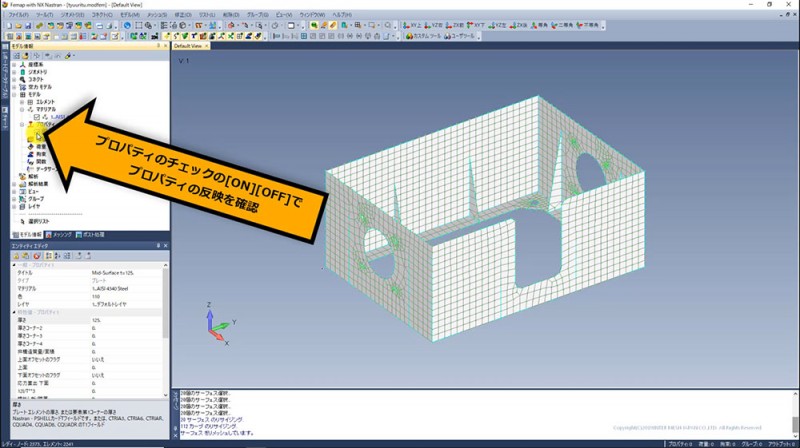Open the メッシュ menu
Viewport: 800px width, 448px height.
click(157, 15)
